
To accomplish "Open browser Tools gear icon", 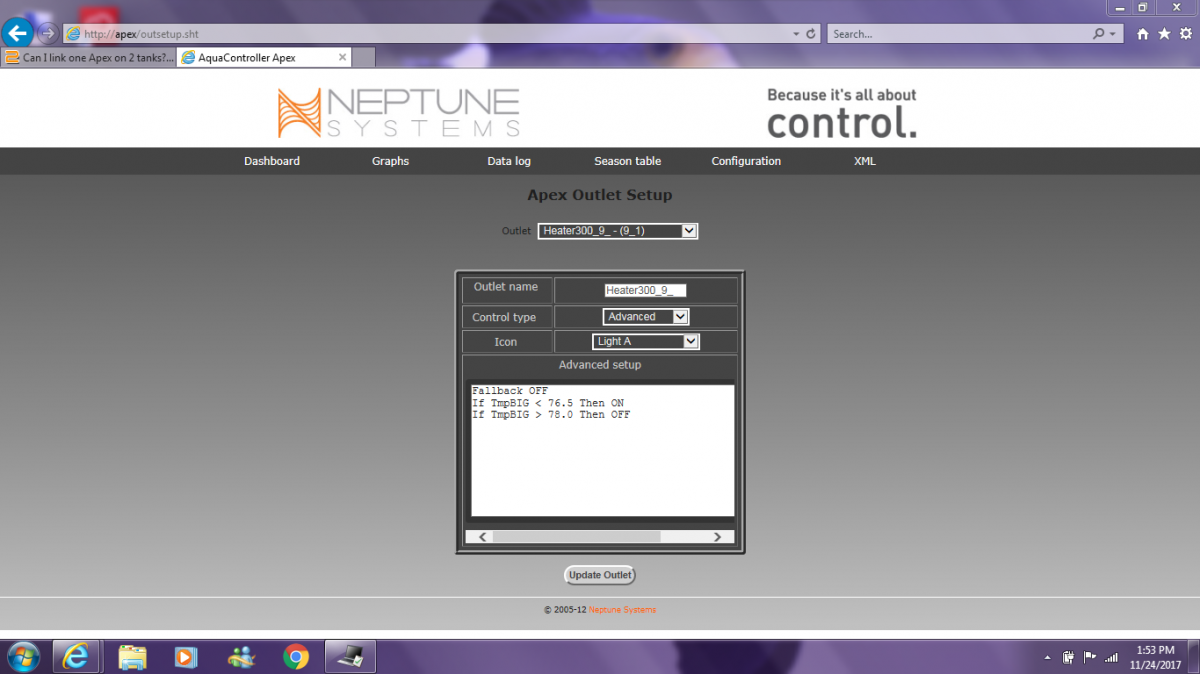I will coord(1184,34).
